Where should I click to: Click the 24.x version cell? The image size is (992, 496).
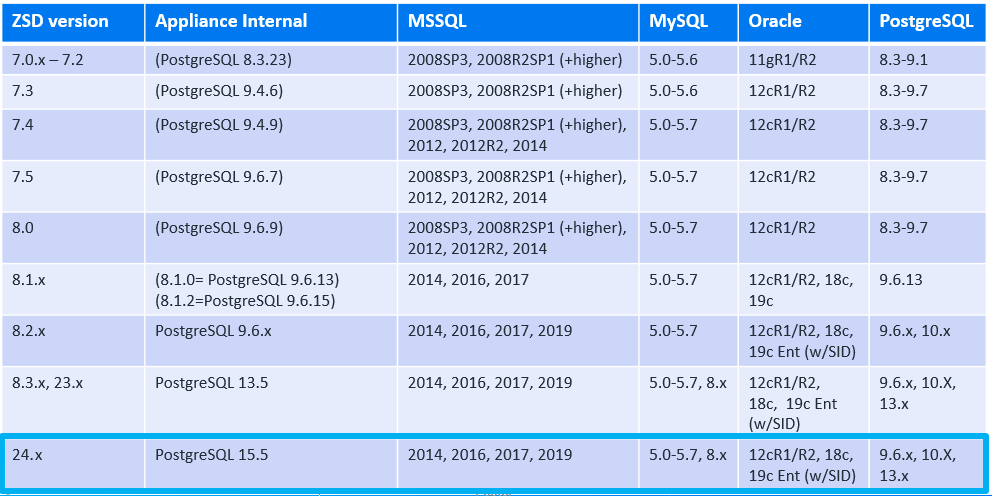pyautogui.click(x=28, y=455)
